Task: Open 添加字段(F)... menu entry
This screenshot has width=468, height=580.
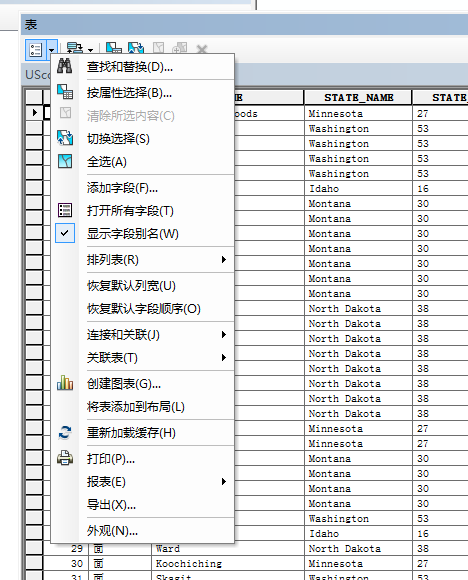Action: click(x=142, y=188)
